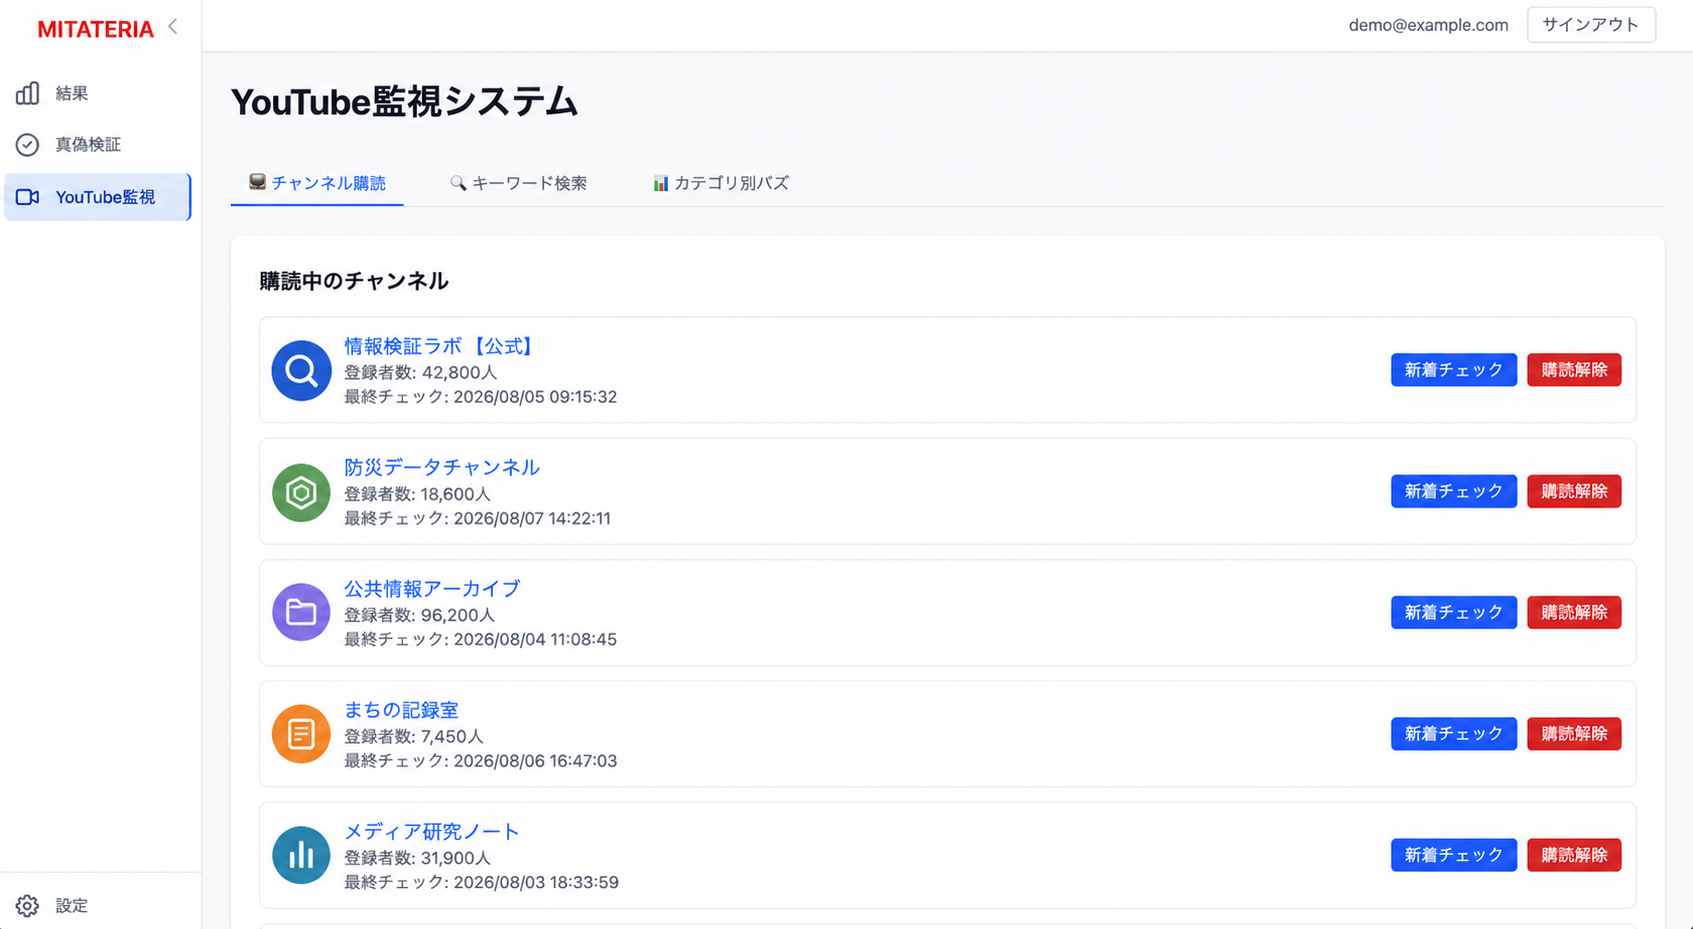Click the 登録者数: 96,200人 text

(420, 615)
